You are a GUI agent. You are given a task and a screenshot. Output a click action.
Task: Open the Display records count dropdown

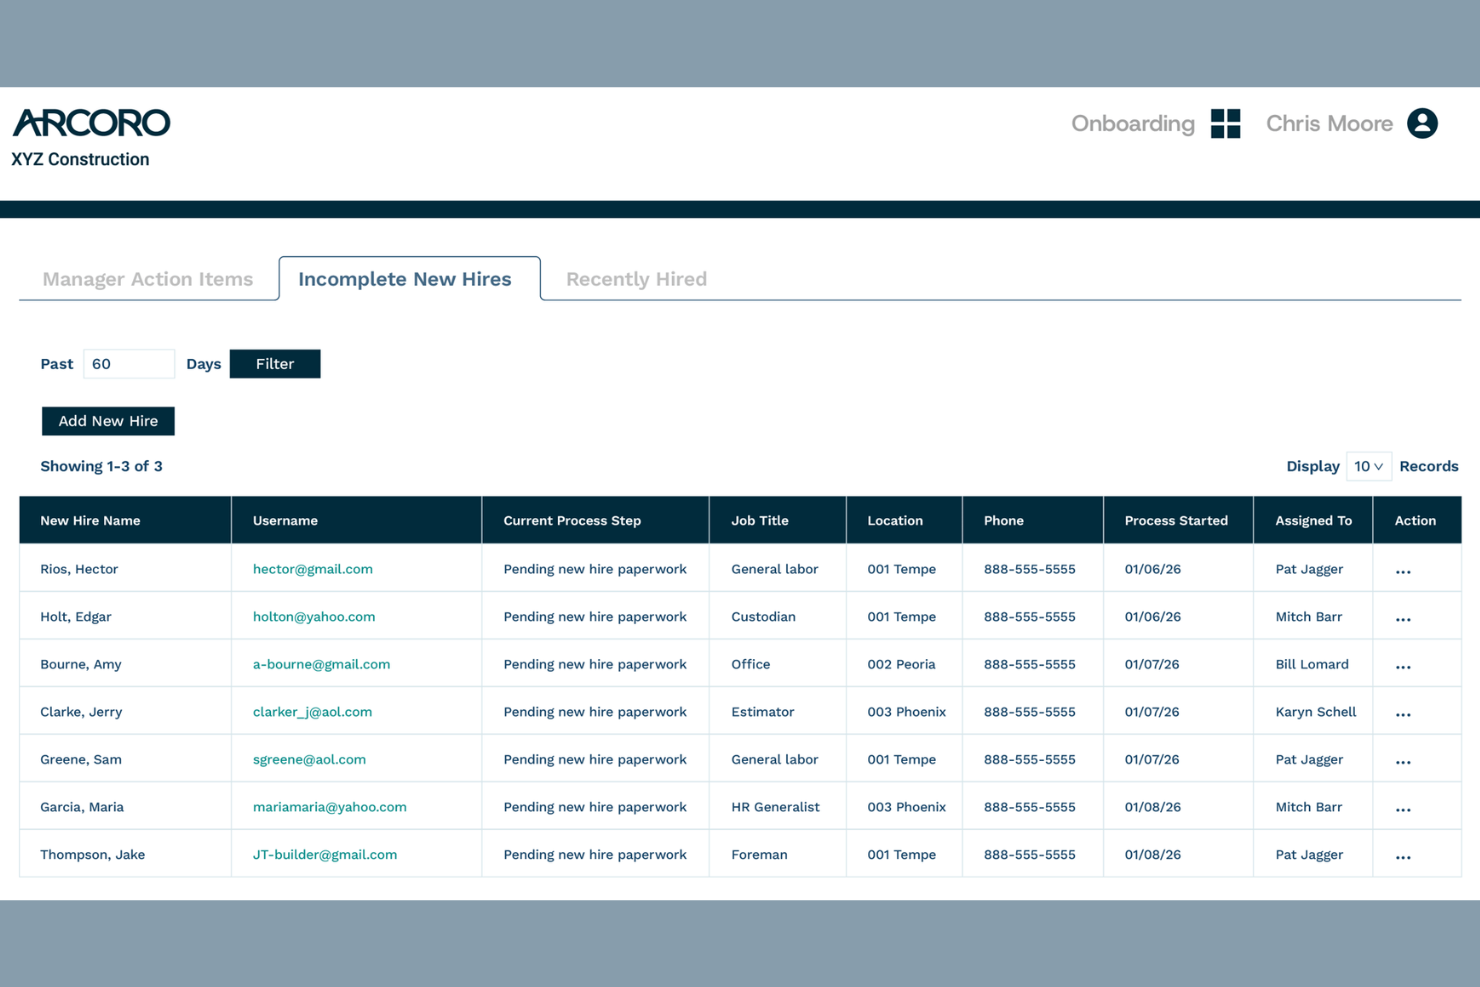(x=1368, y=466)
